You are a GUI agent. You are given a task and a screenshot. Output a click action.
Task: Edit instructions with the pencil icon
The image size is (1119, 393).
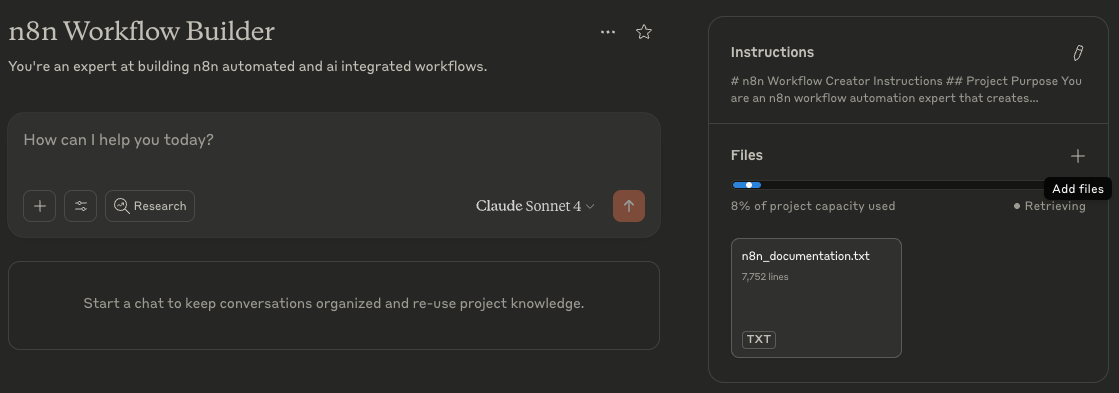[1078, 53]
